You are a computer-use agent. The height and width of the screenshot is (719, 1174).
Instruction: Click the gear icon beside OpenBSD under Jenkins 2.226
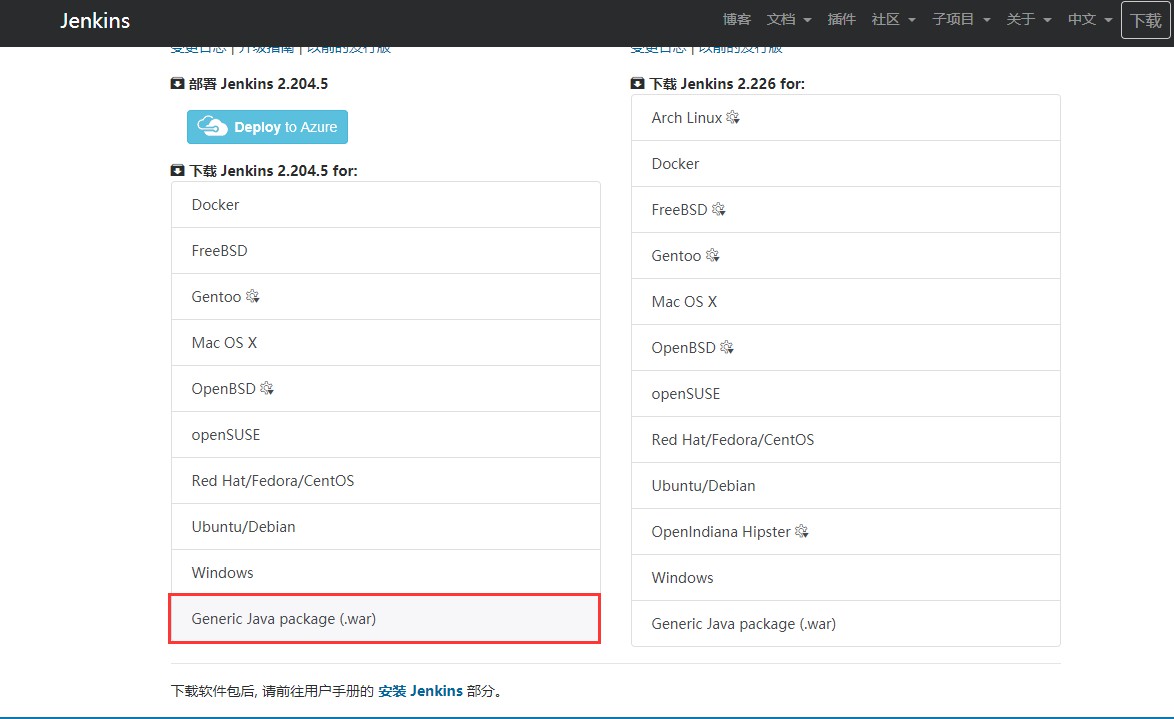727,348
